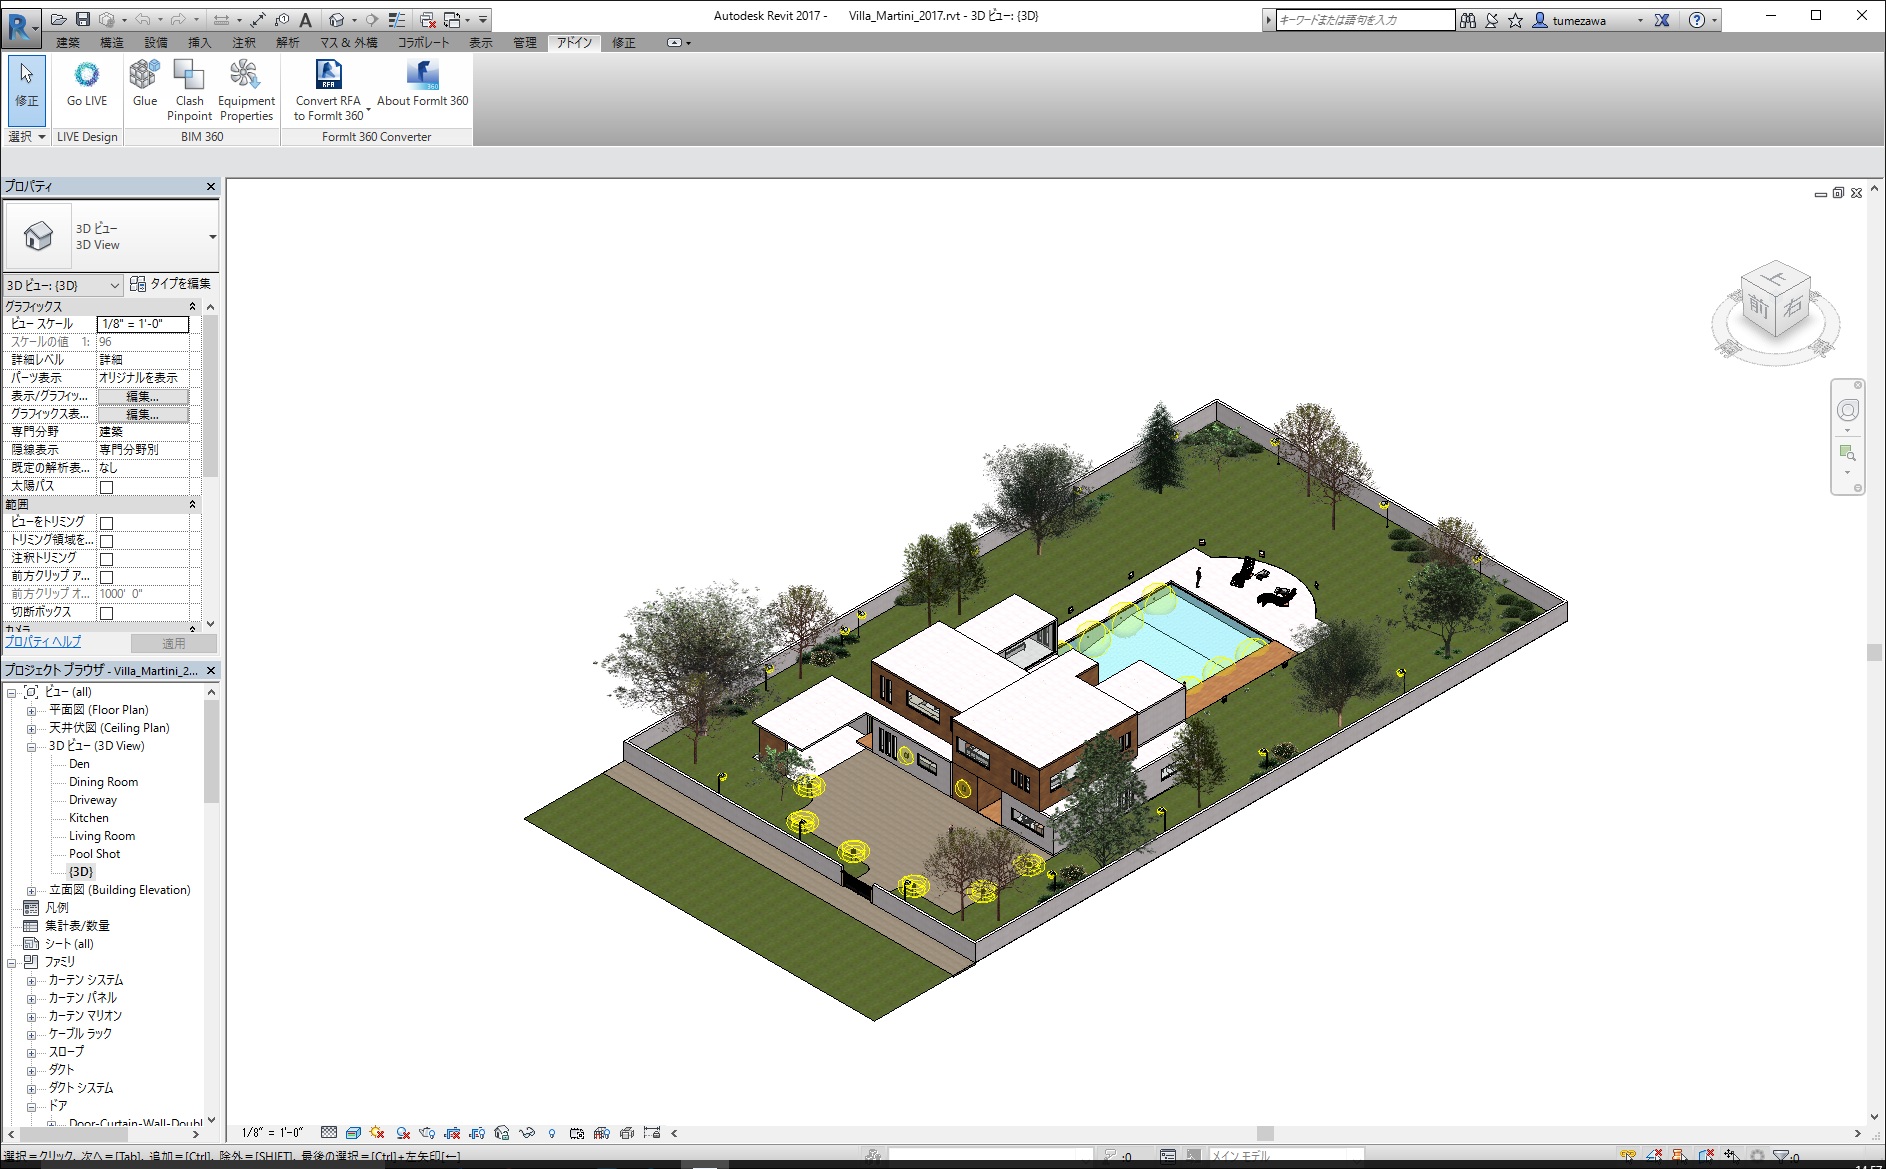Screen dimensions: 1886x1169
Task: Click the Go LIVE icon
Action: (87, 76)
